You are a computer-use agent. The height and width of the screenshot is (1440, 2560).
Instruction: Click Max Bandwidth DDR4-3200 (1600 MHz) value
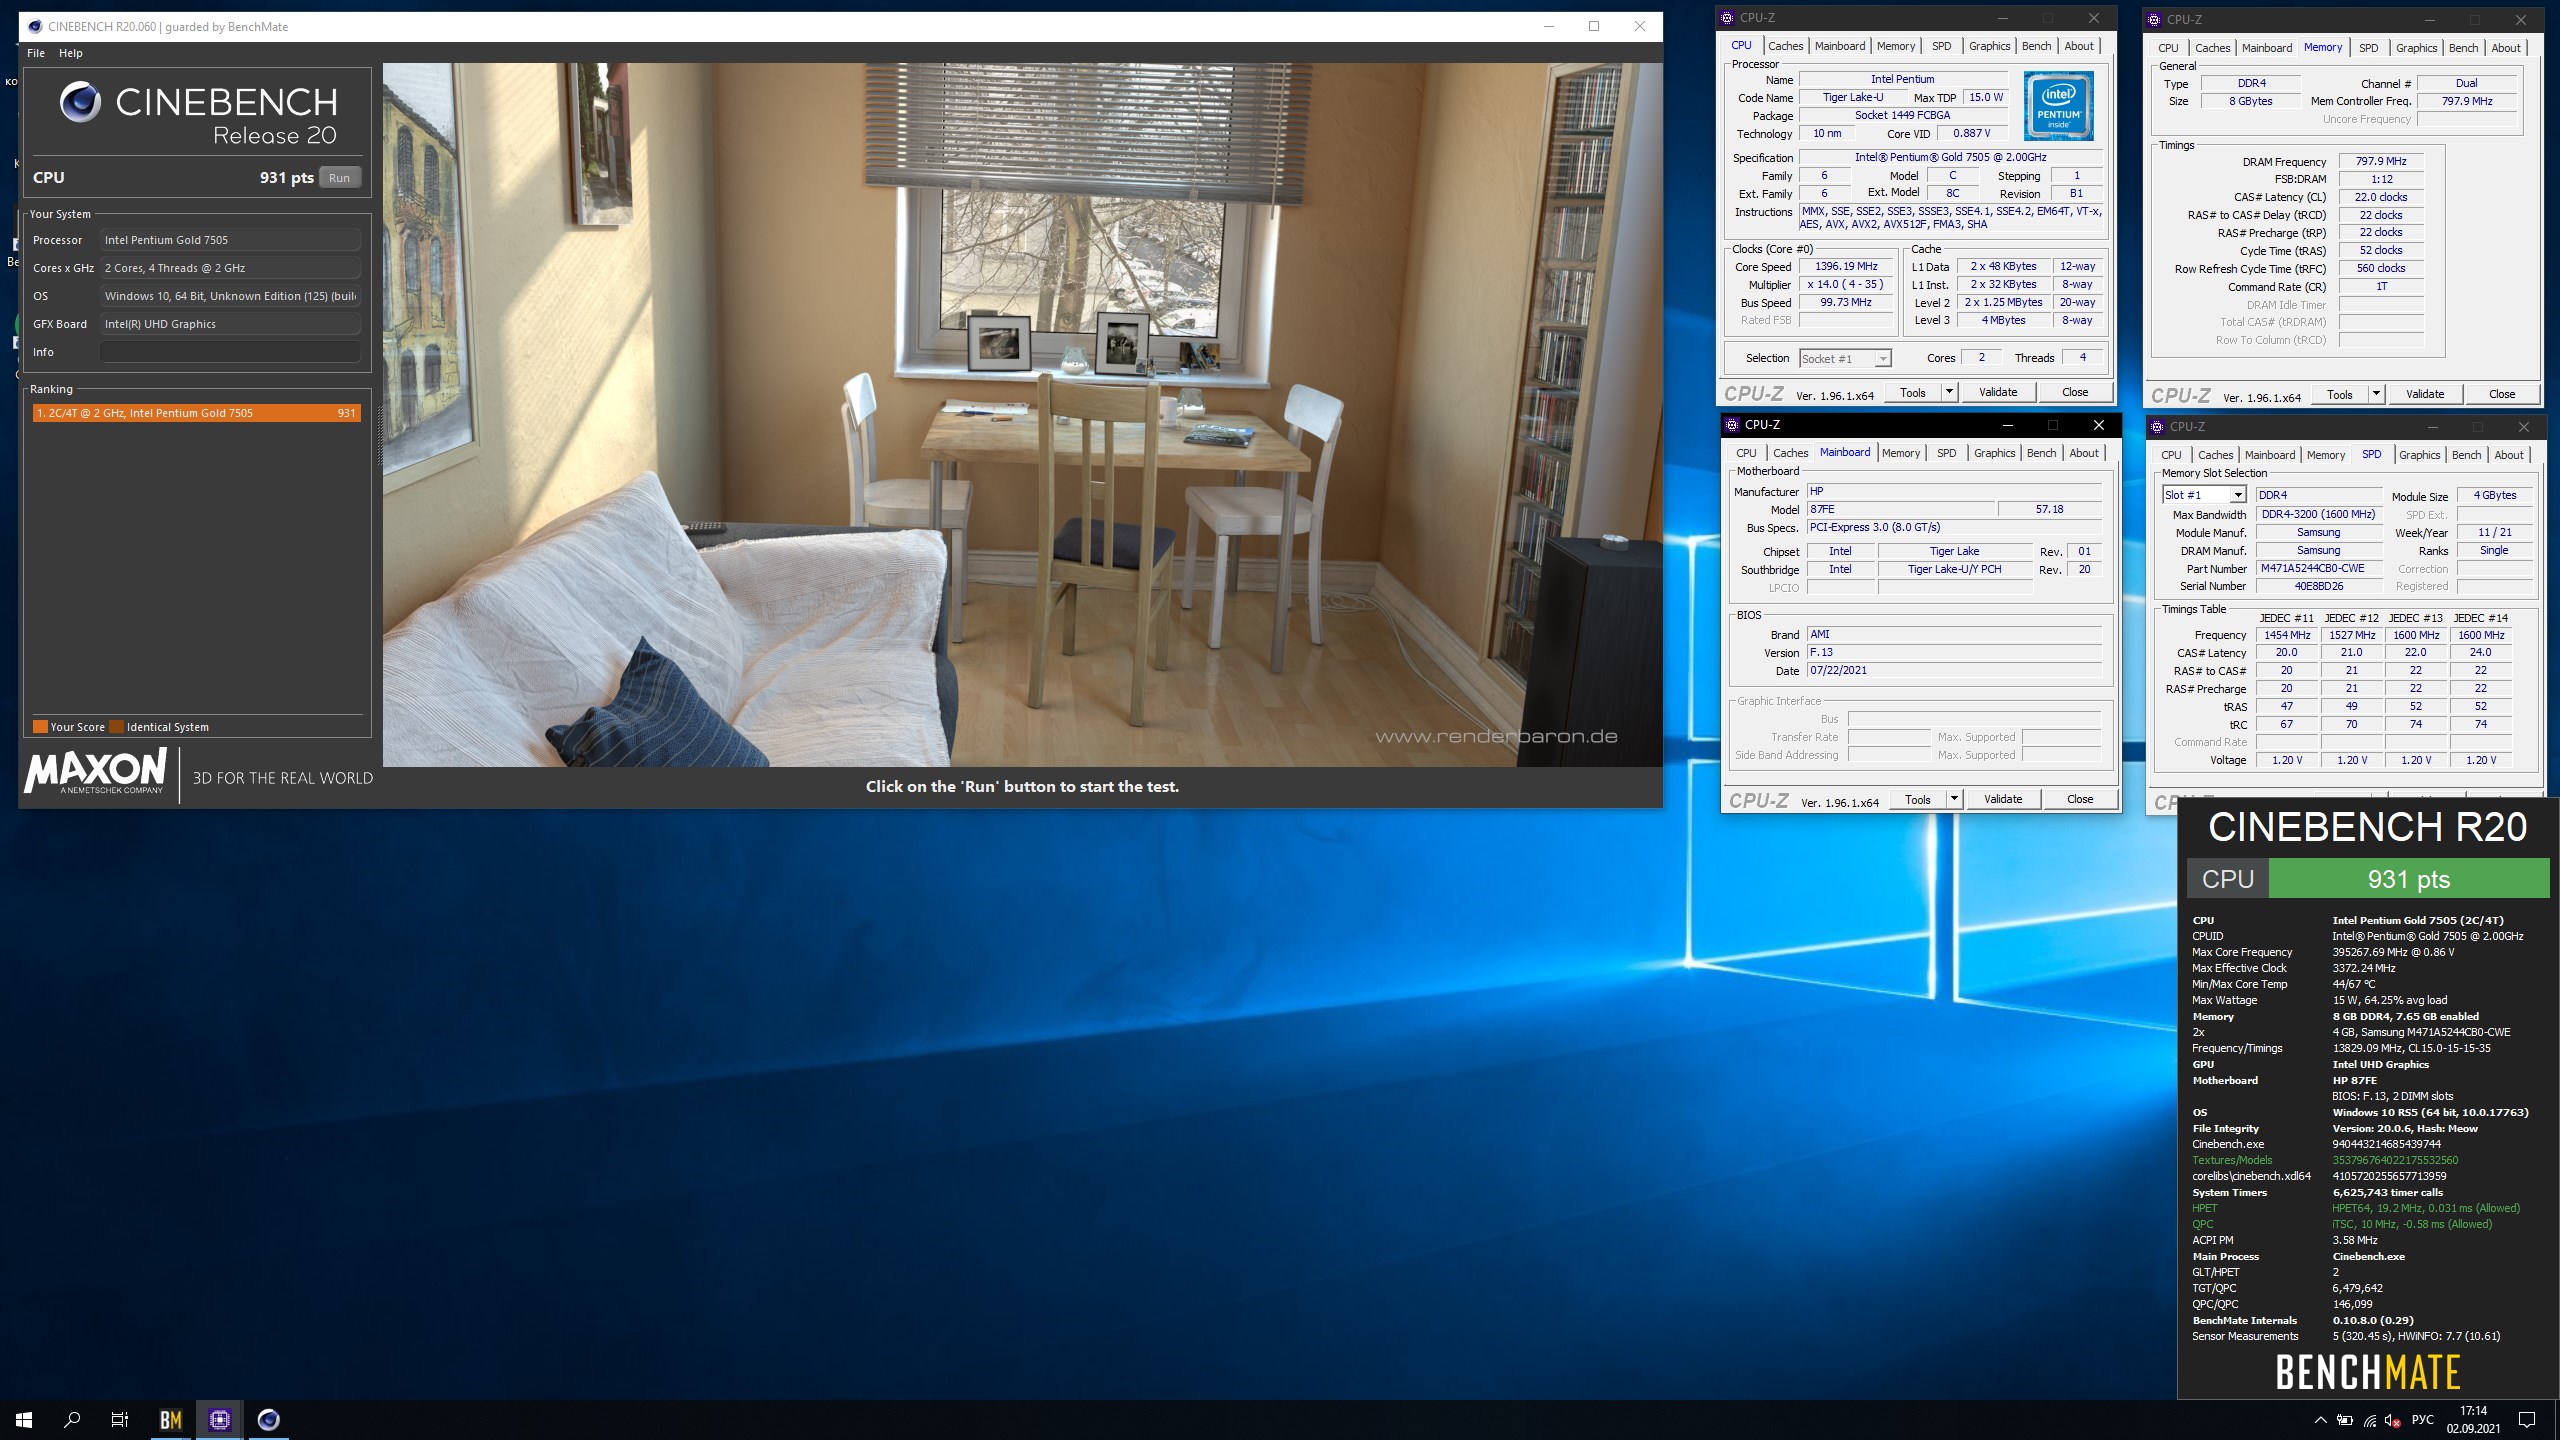pos(2318,515)
